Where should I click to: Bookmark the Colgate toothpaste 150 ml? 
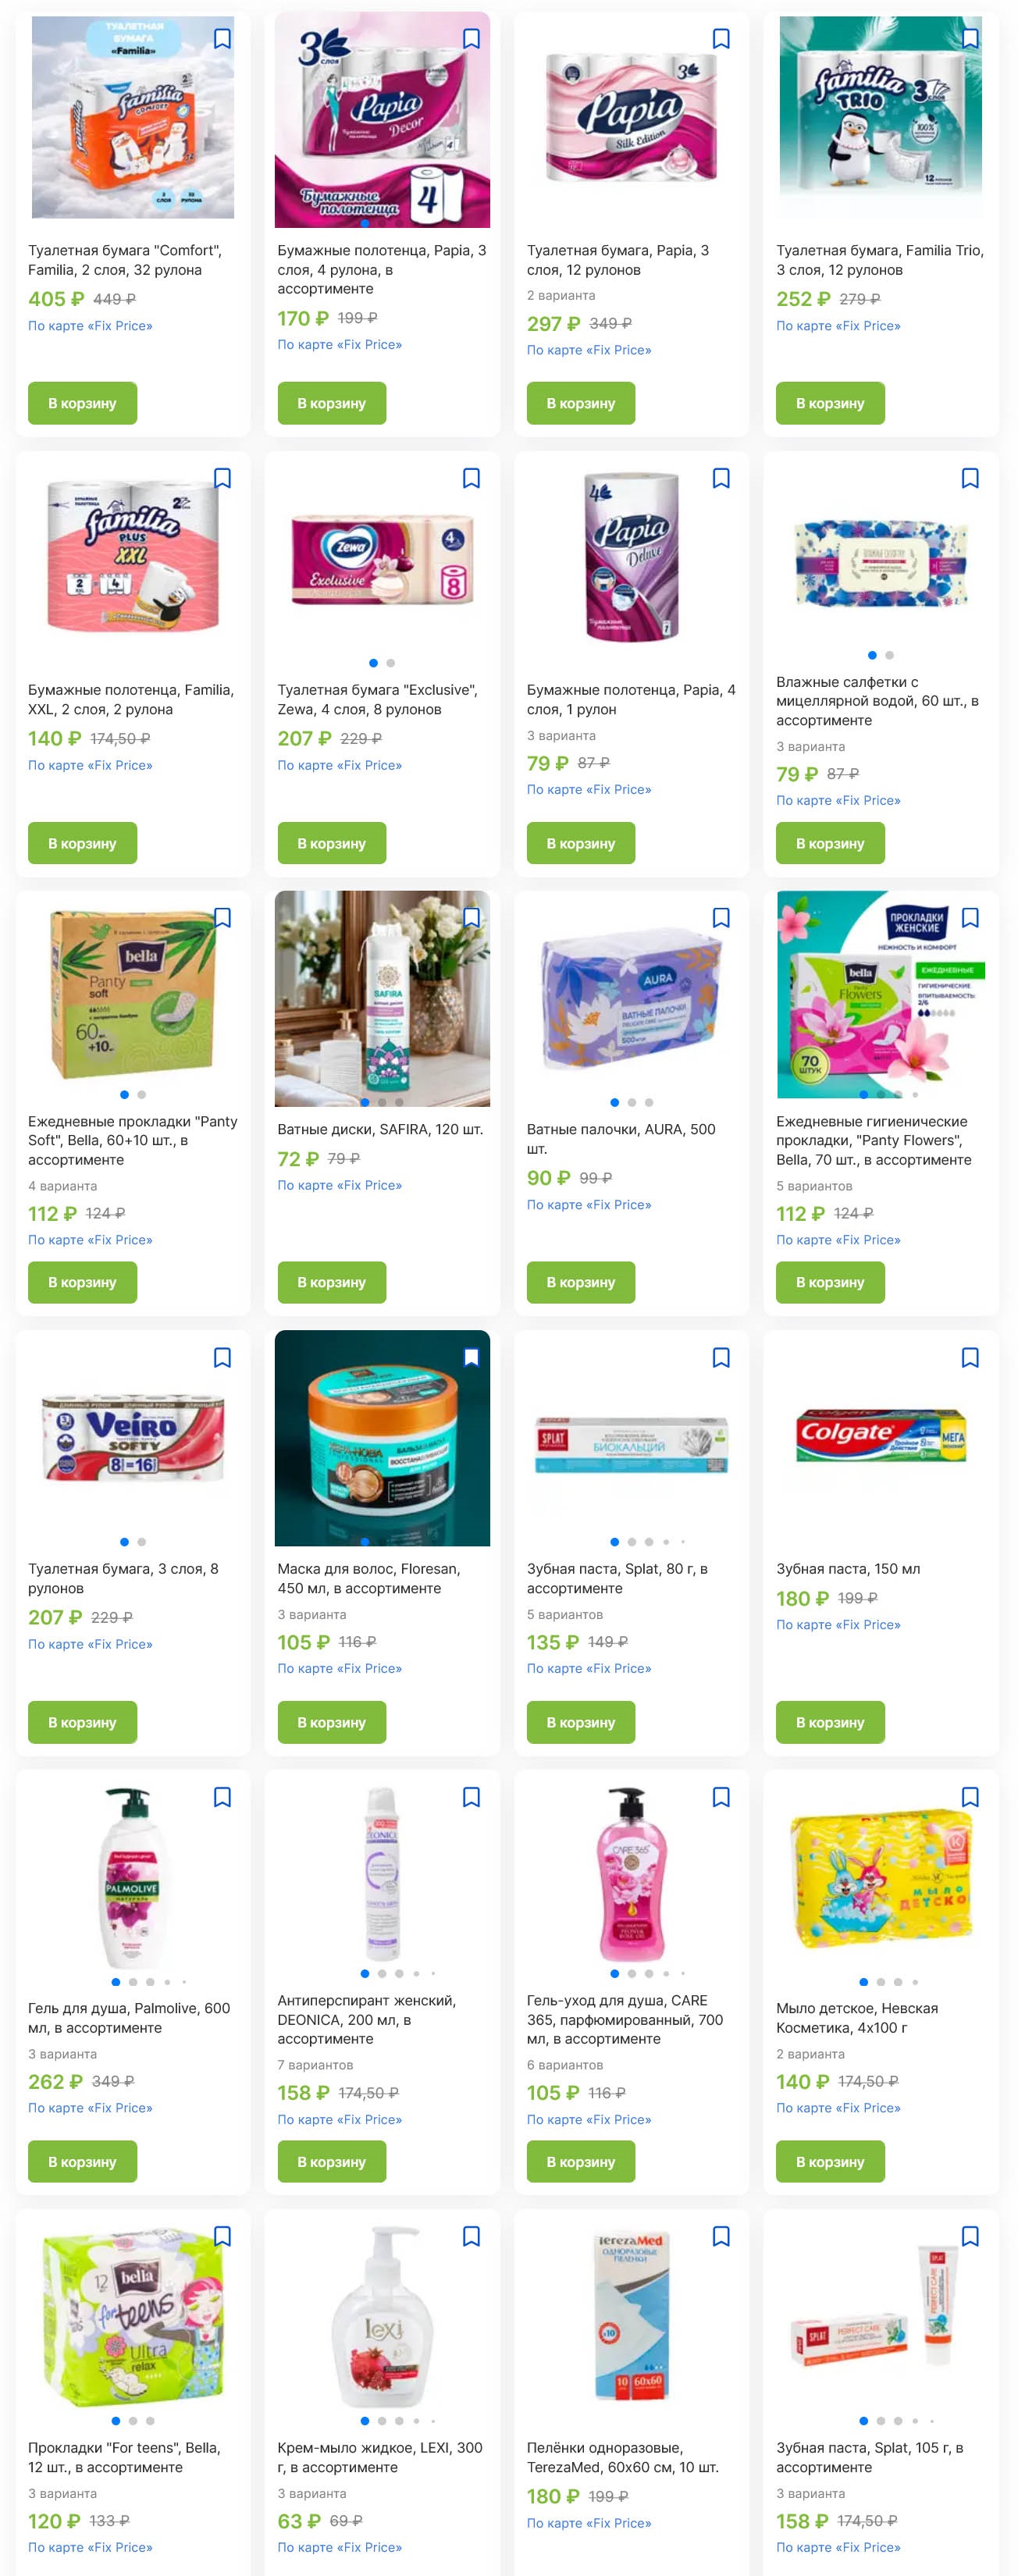(x=970, y=1358)
